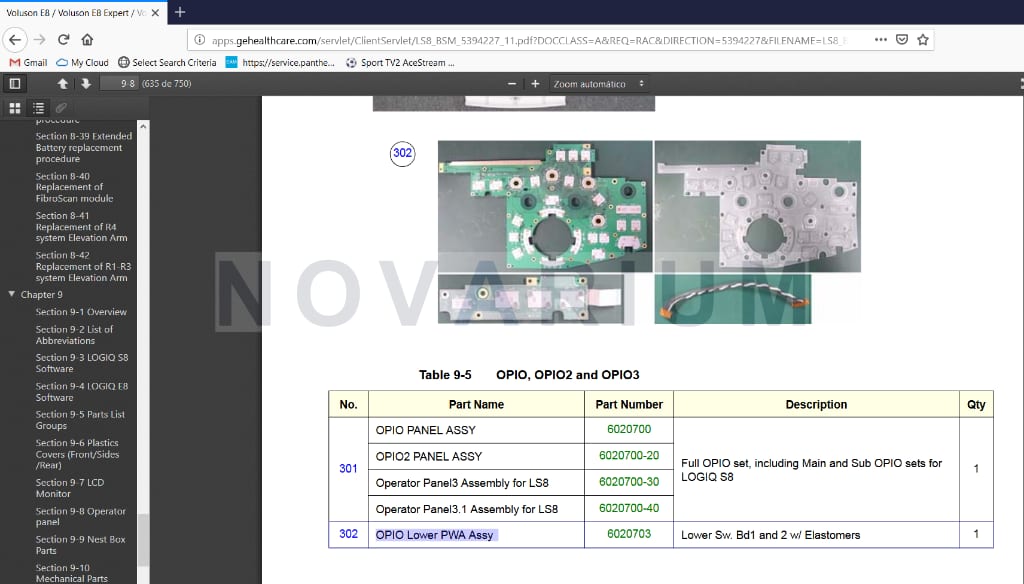Click item number 301 link
Viewport: 1024px width, 584px height.
coord(348,469)
